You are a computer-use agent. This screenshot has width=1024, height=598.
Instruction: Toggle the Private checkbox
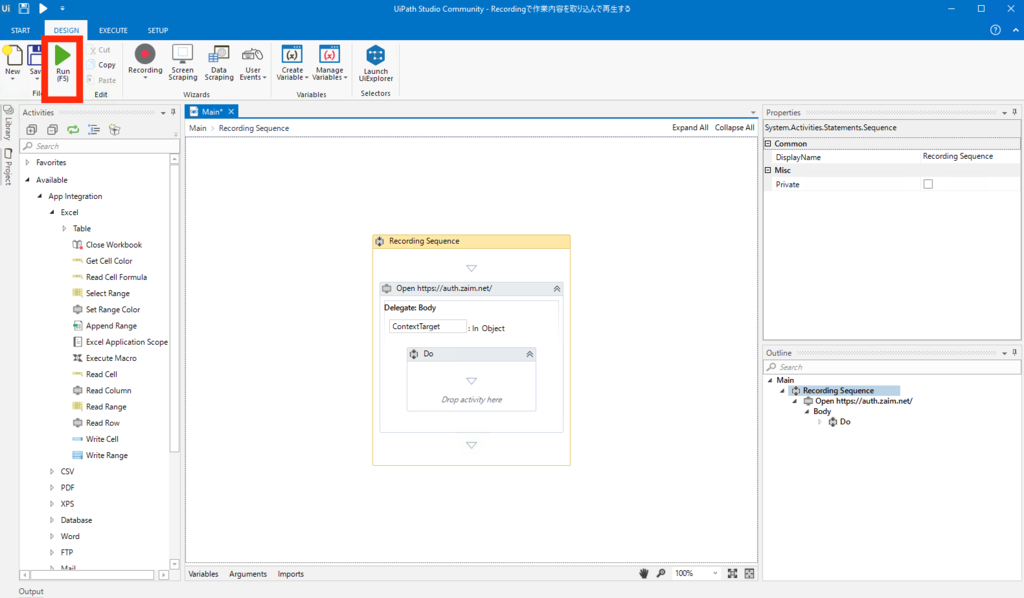click(928, 184)
